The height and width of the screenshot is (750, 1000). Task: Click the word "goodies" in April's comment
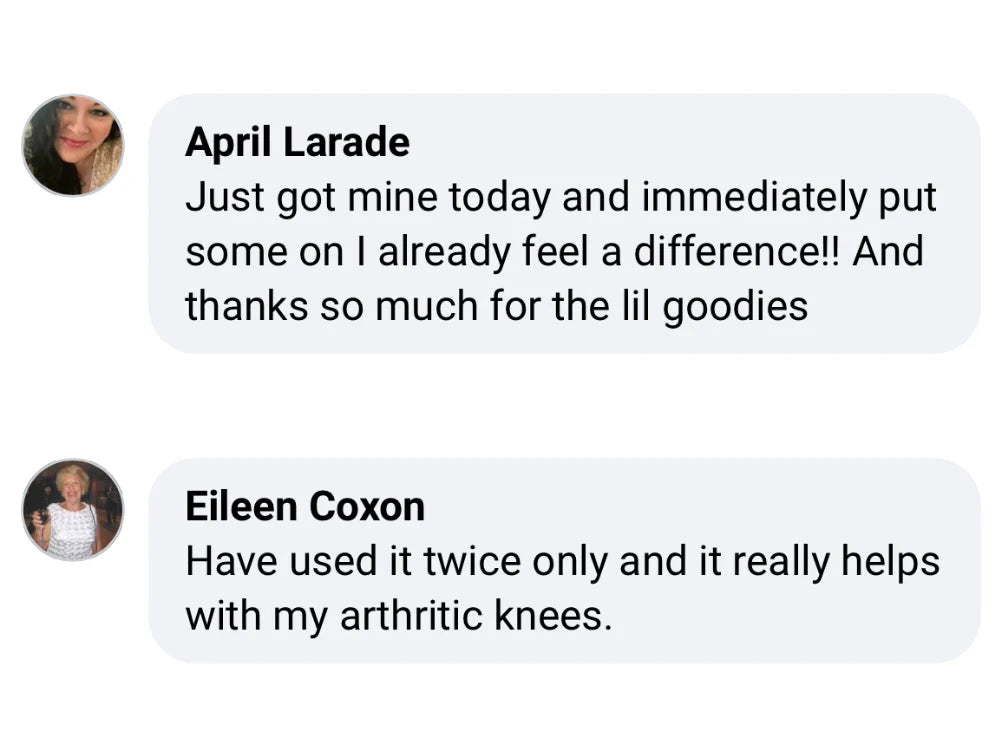[x=735, y=307]
